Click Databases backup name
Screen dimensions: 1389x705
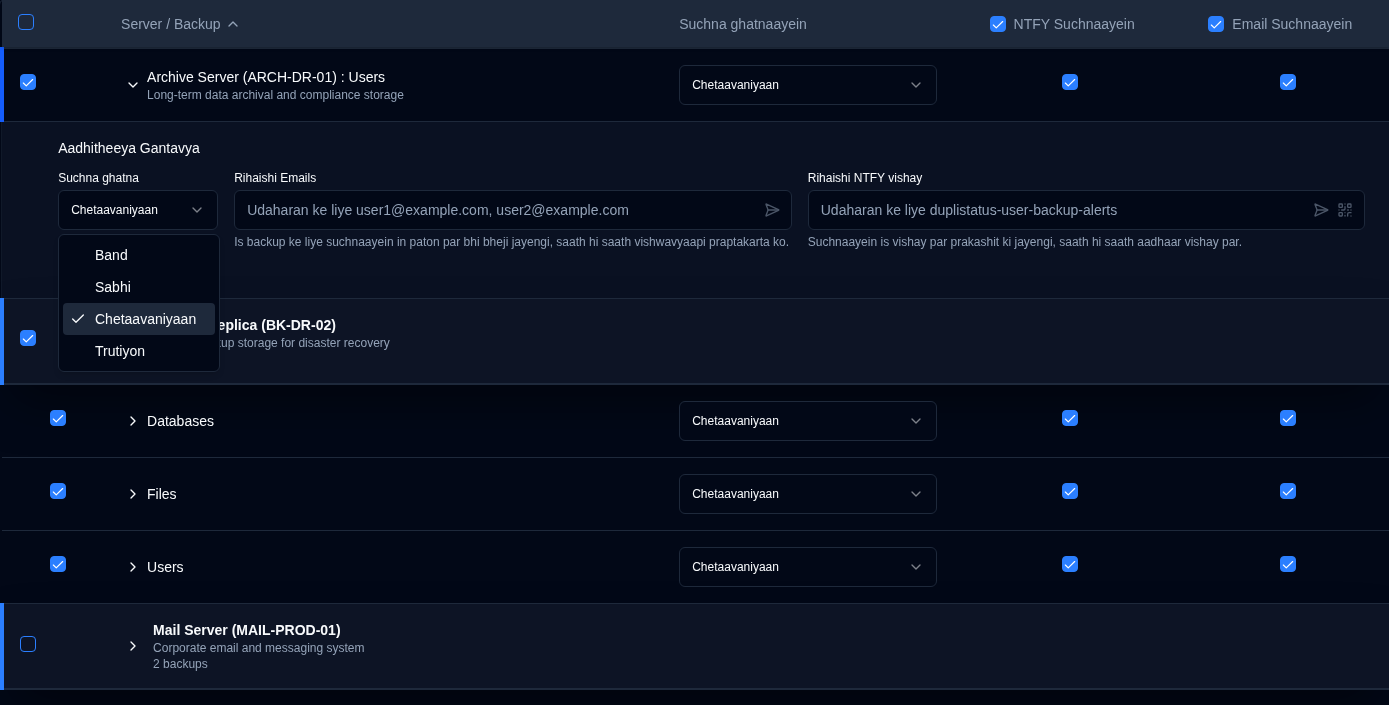(x=180, y=421)
